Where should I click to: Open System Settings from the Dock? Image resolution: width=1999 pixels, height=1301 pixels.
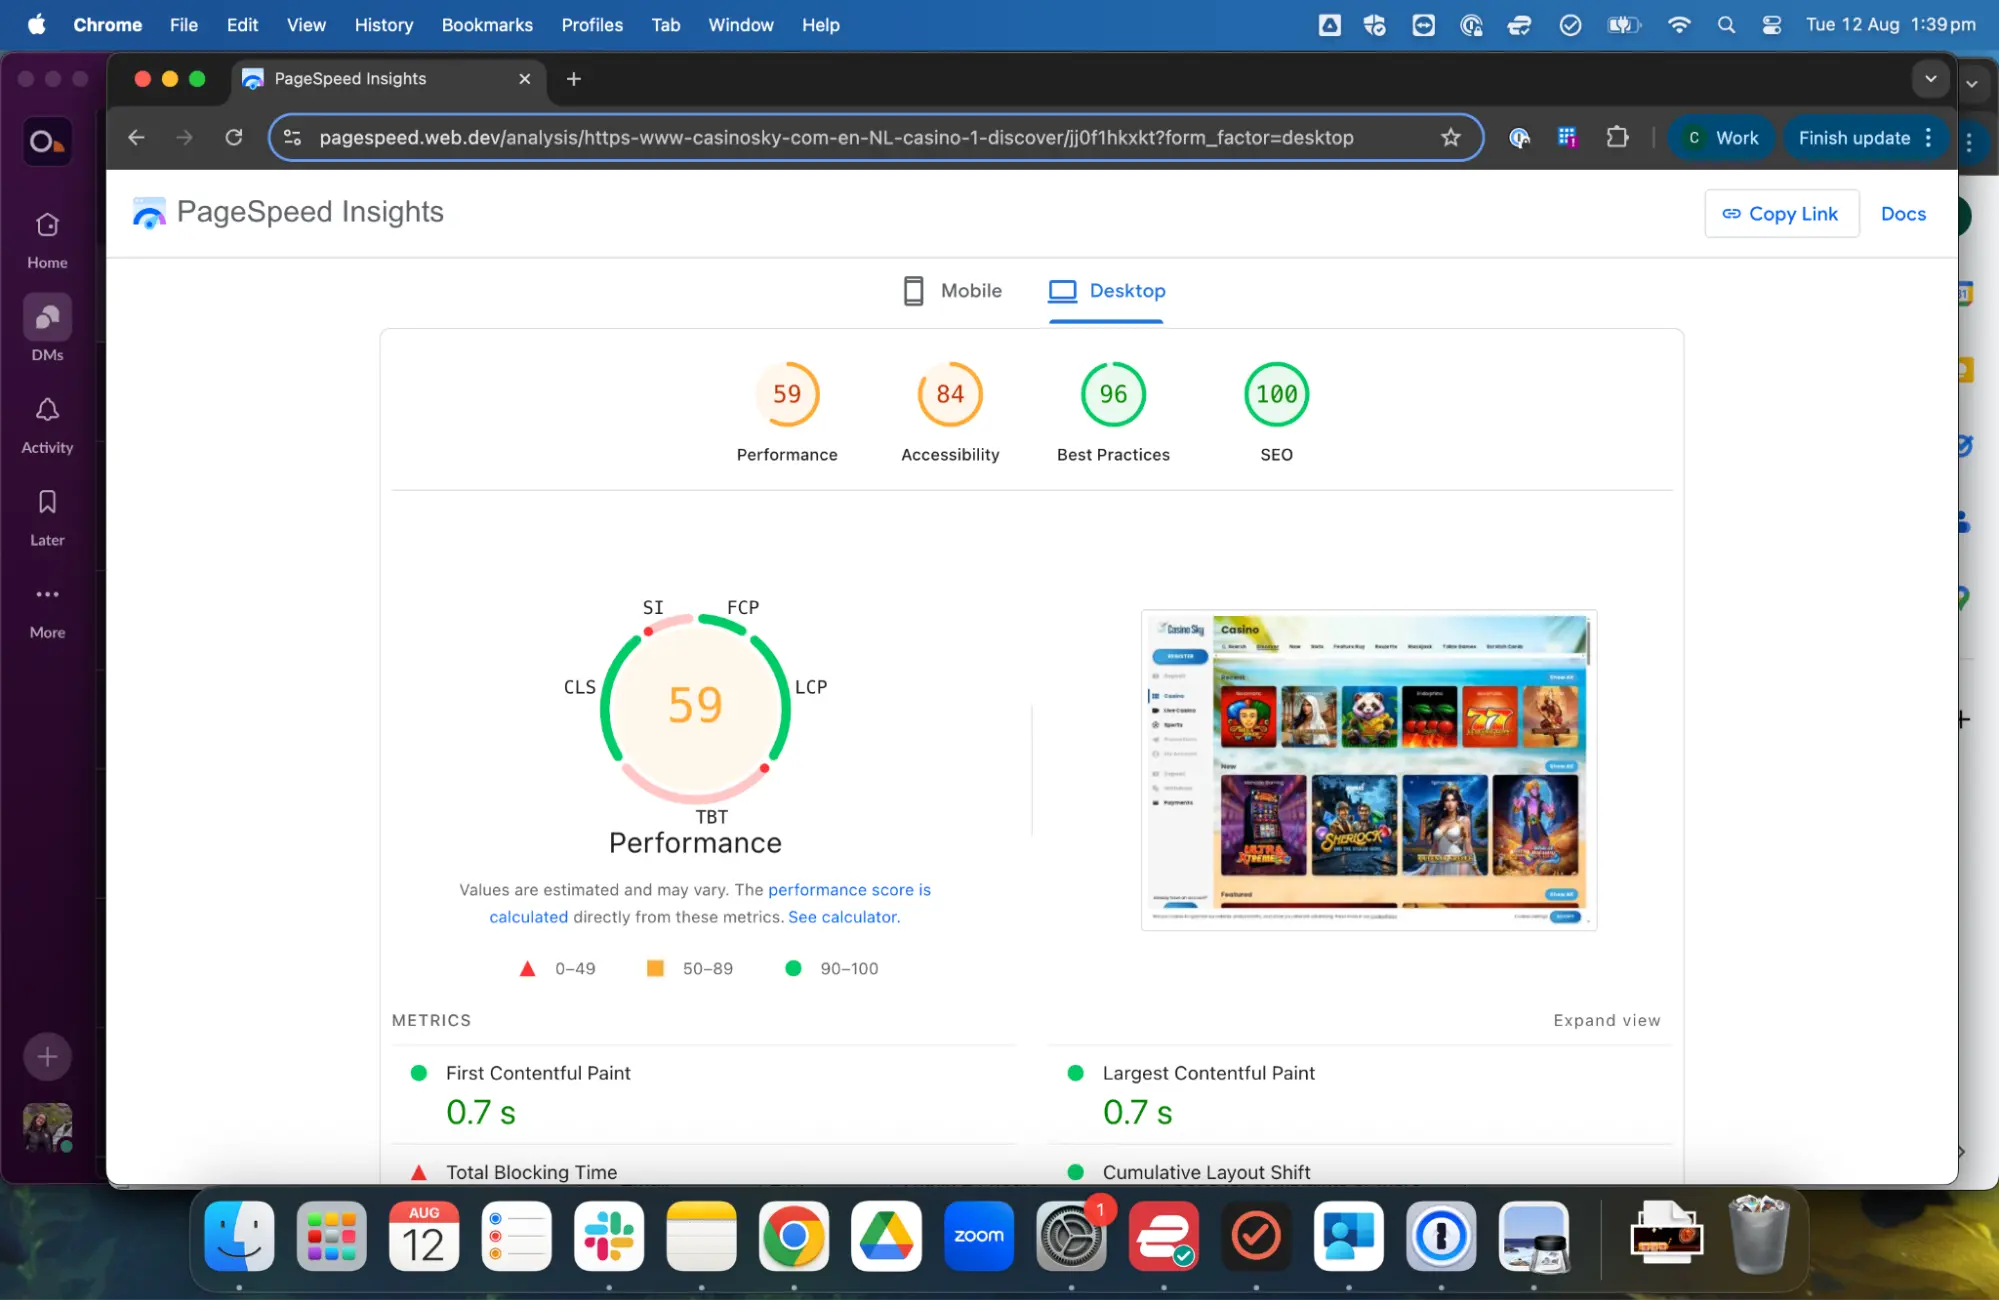pyautogui.click(x=1071, y=1236)
